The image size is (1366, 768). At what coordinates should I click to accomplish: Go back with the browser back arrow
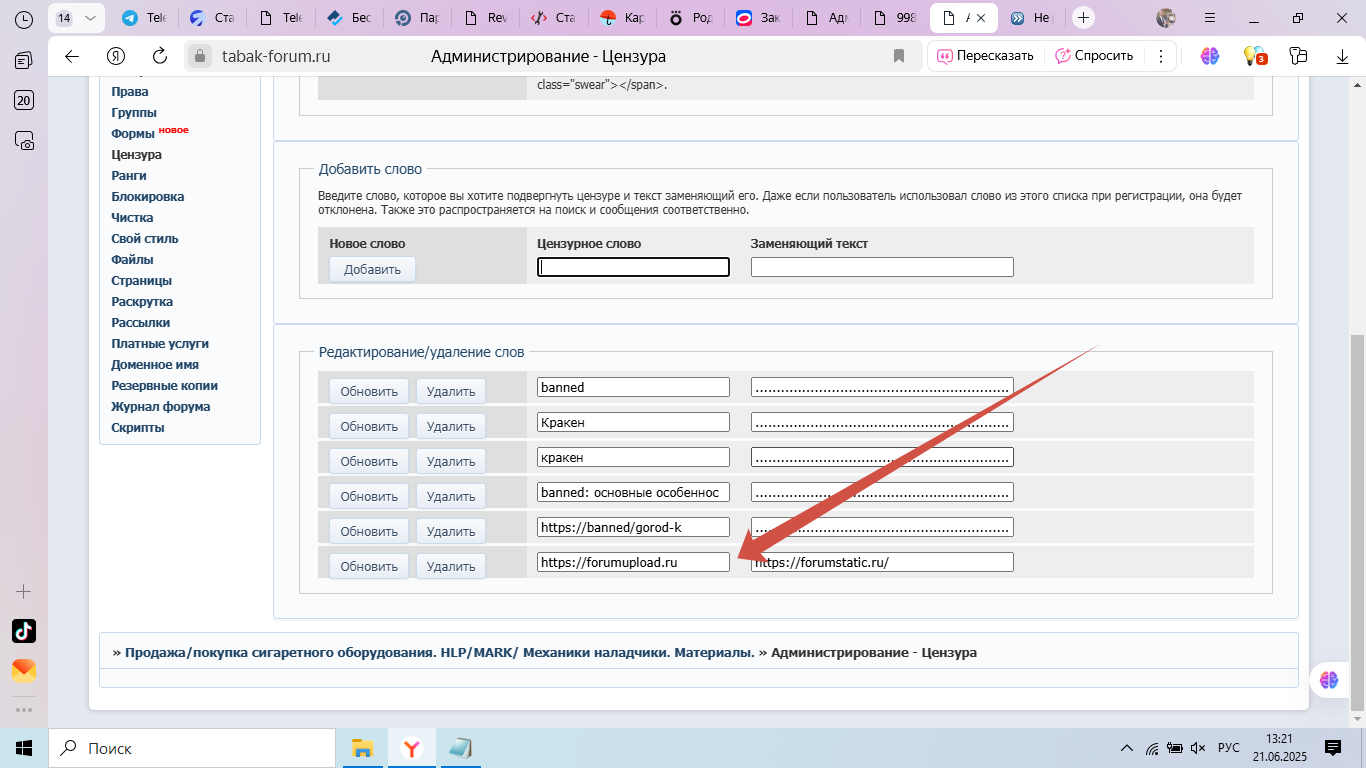72,56
